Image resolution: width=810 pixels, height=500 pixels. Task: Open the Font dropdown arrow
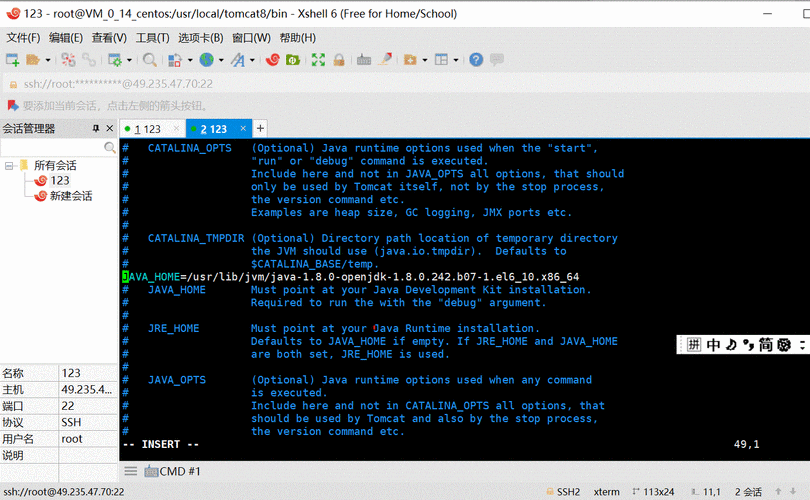point(252,60)
